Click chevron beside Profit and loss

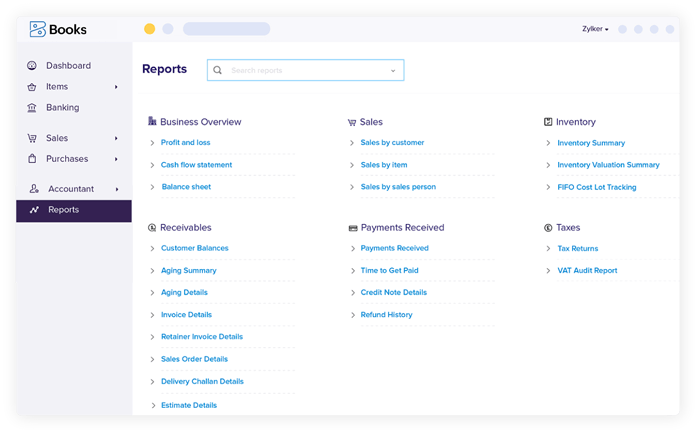(x=152, y=143)
